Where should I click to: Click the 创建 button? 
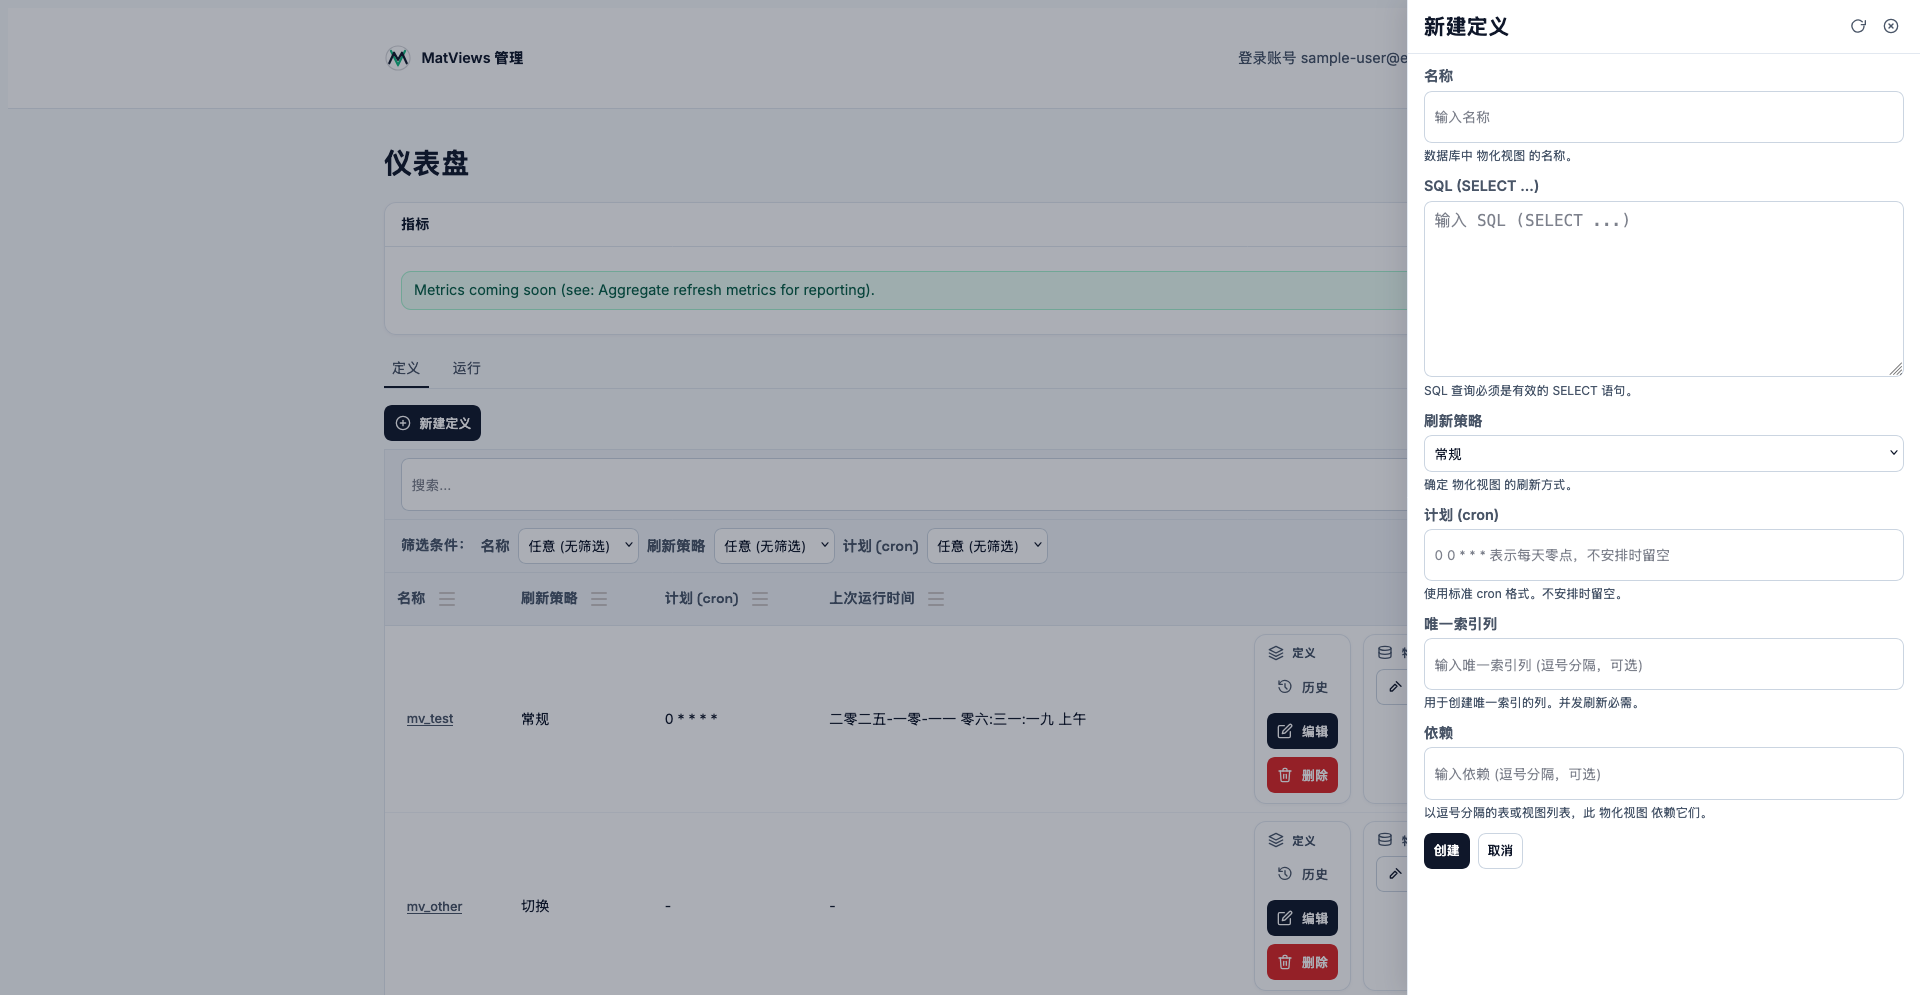point(1446,851)
